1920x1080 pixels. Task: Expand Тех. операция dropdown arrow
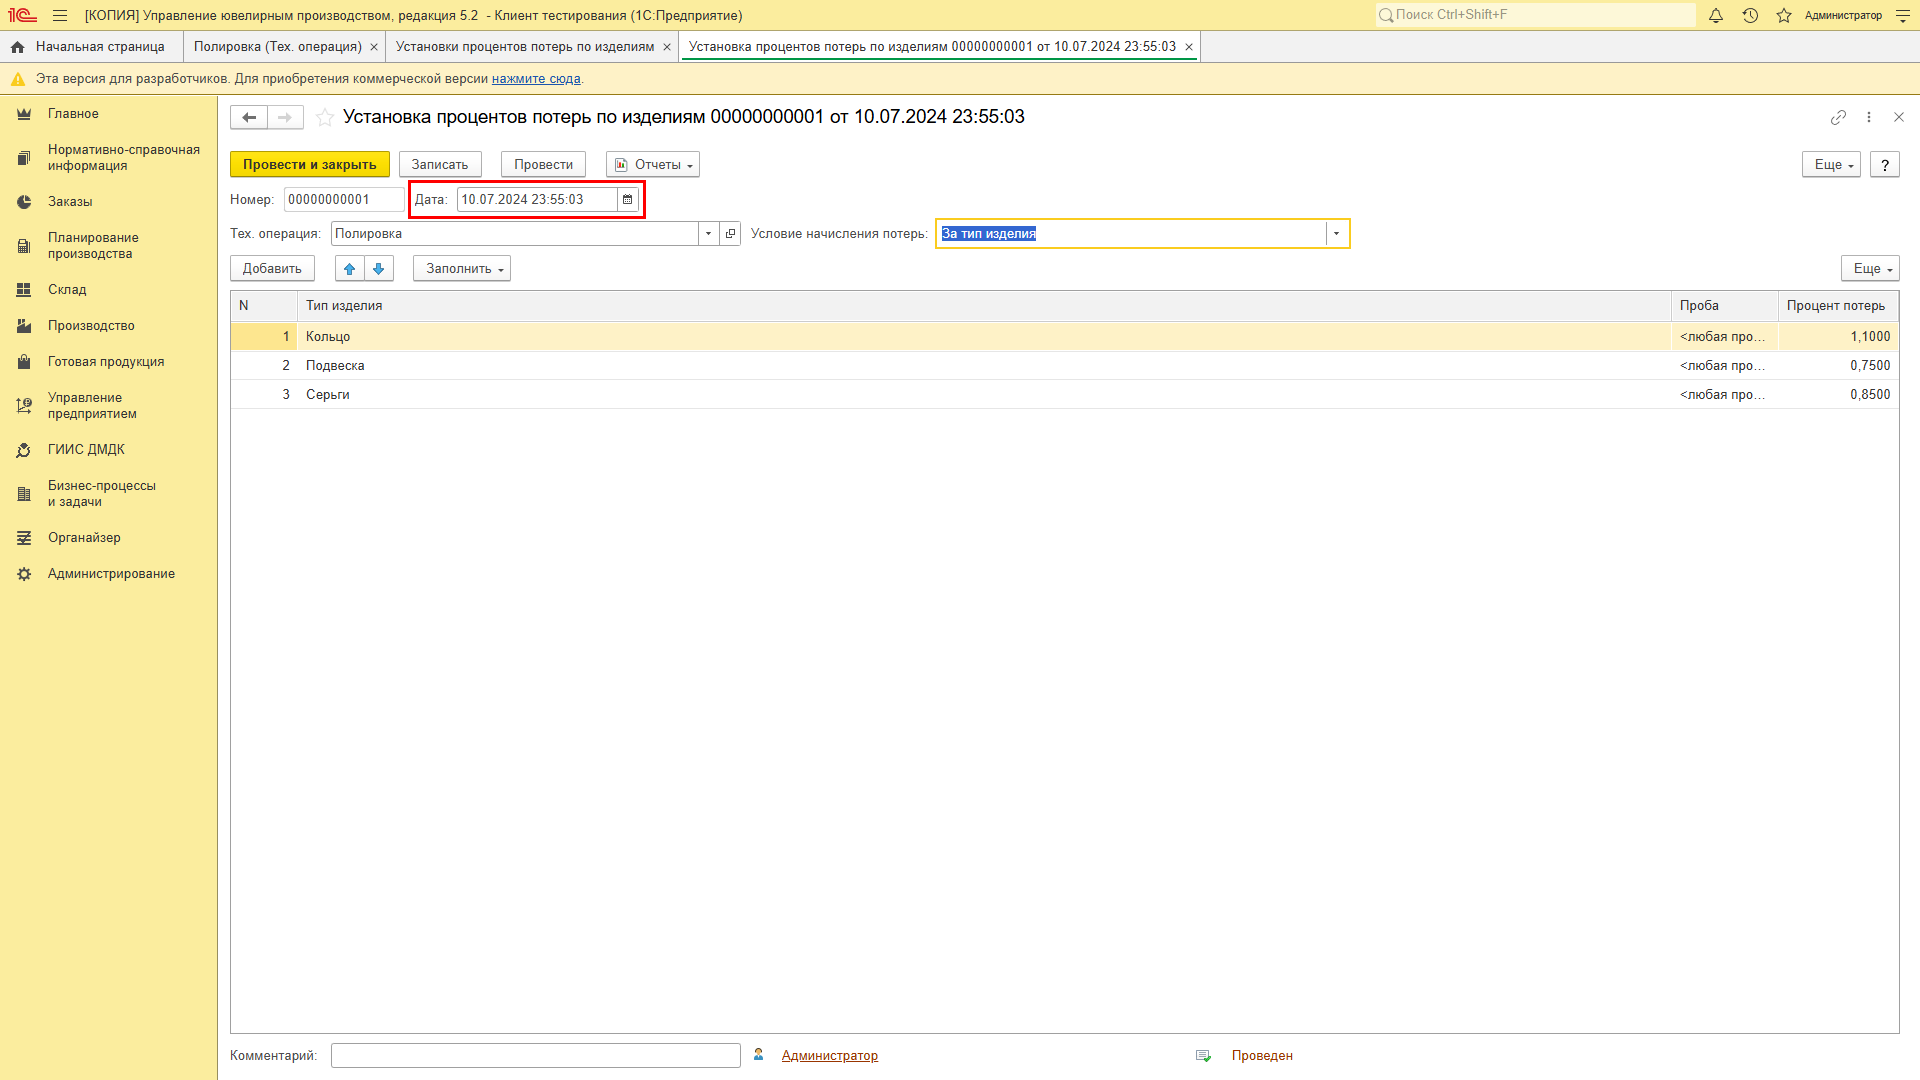coord(708,234)
